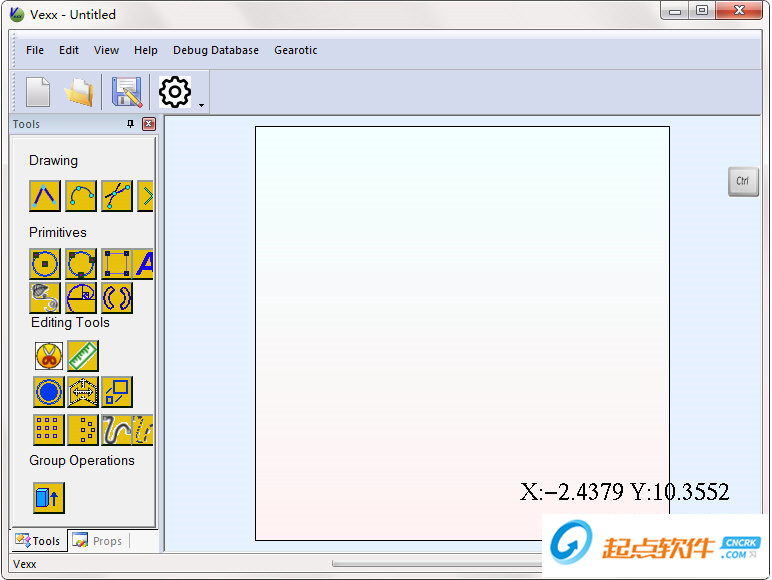772x580 pixels.
Task: Choose the scissors cut tool
Action: tap(49, 355)
